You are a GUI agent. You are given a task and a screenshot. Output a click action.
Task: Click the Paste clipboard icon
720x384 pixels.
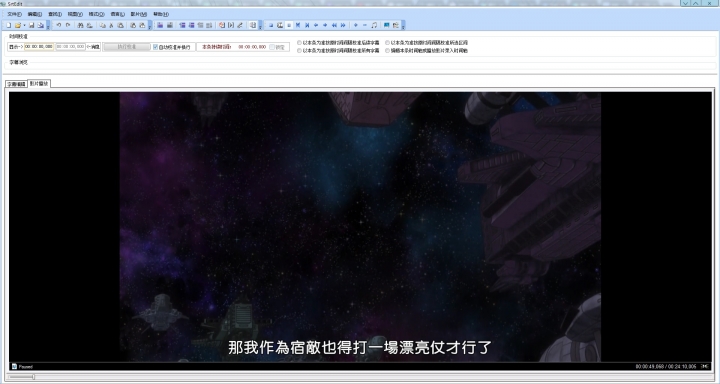click(120, 25)
